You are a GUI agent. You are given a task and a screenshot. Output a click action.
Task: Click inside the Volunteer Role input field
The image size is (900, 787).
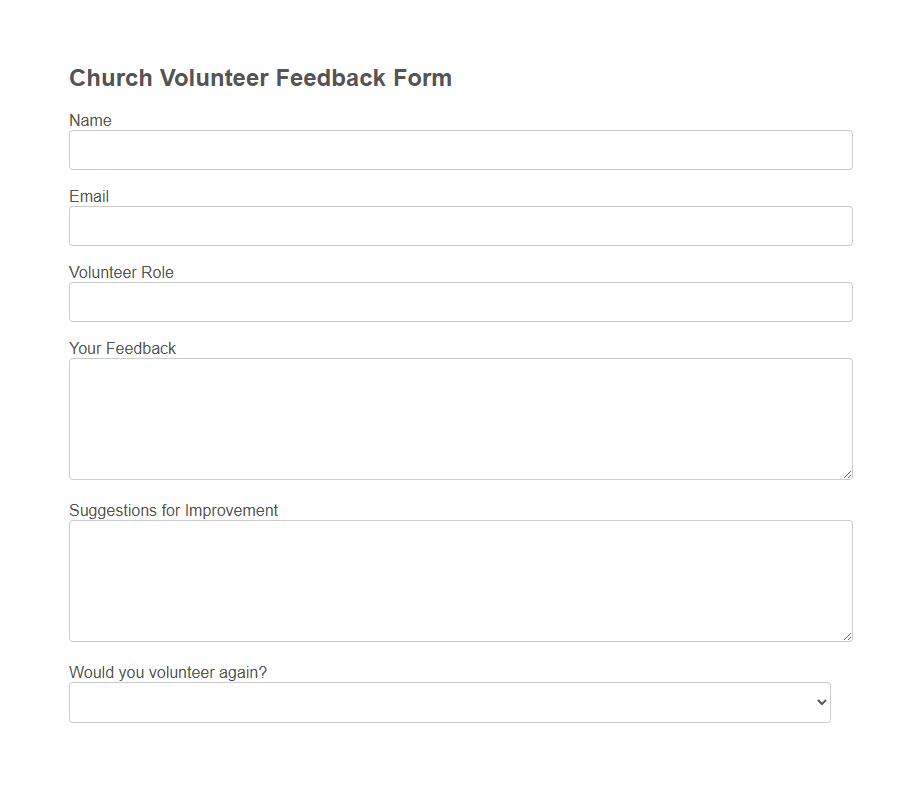(x=460, y=301)
